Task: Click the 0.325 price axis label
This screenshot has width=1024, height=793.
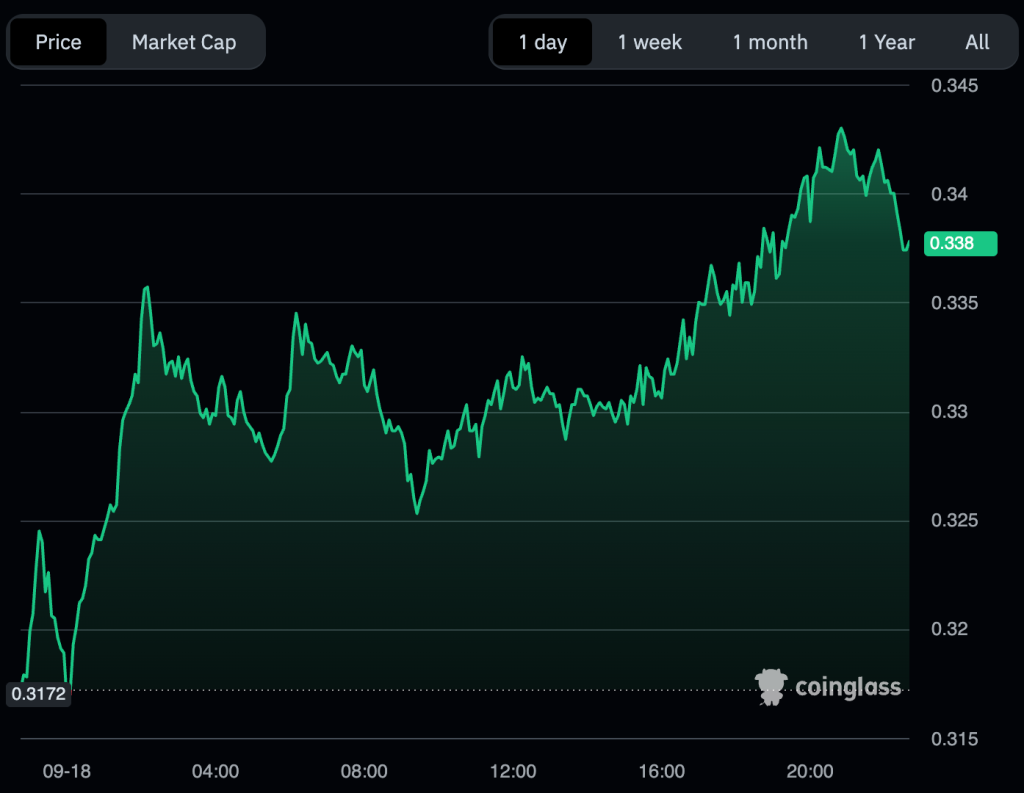Action: [954, 521]
